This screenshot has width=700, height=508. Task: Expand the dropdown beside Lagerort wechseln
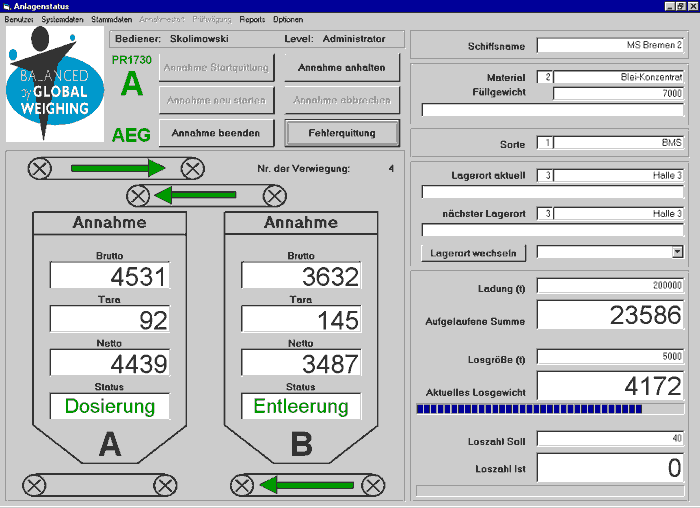coord(677,253)
